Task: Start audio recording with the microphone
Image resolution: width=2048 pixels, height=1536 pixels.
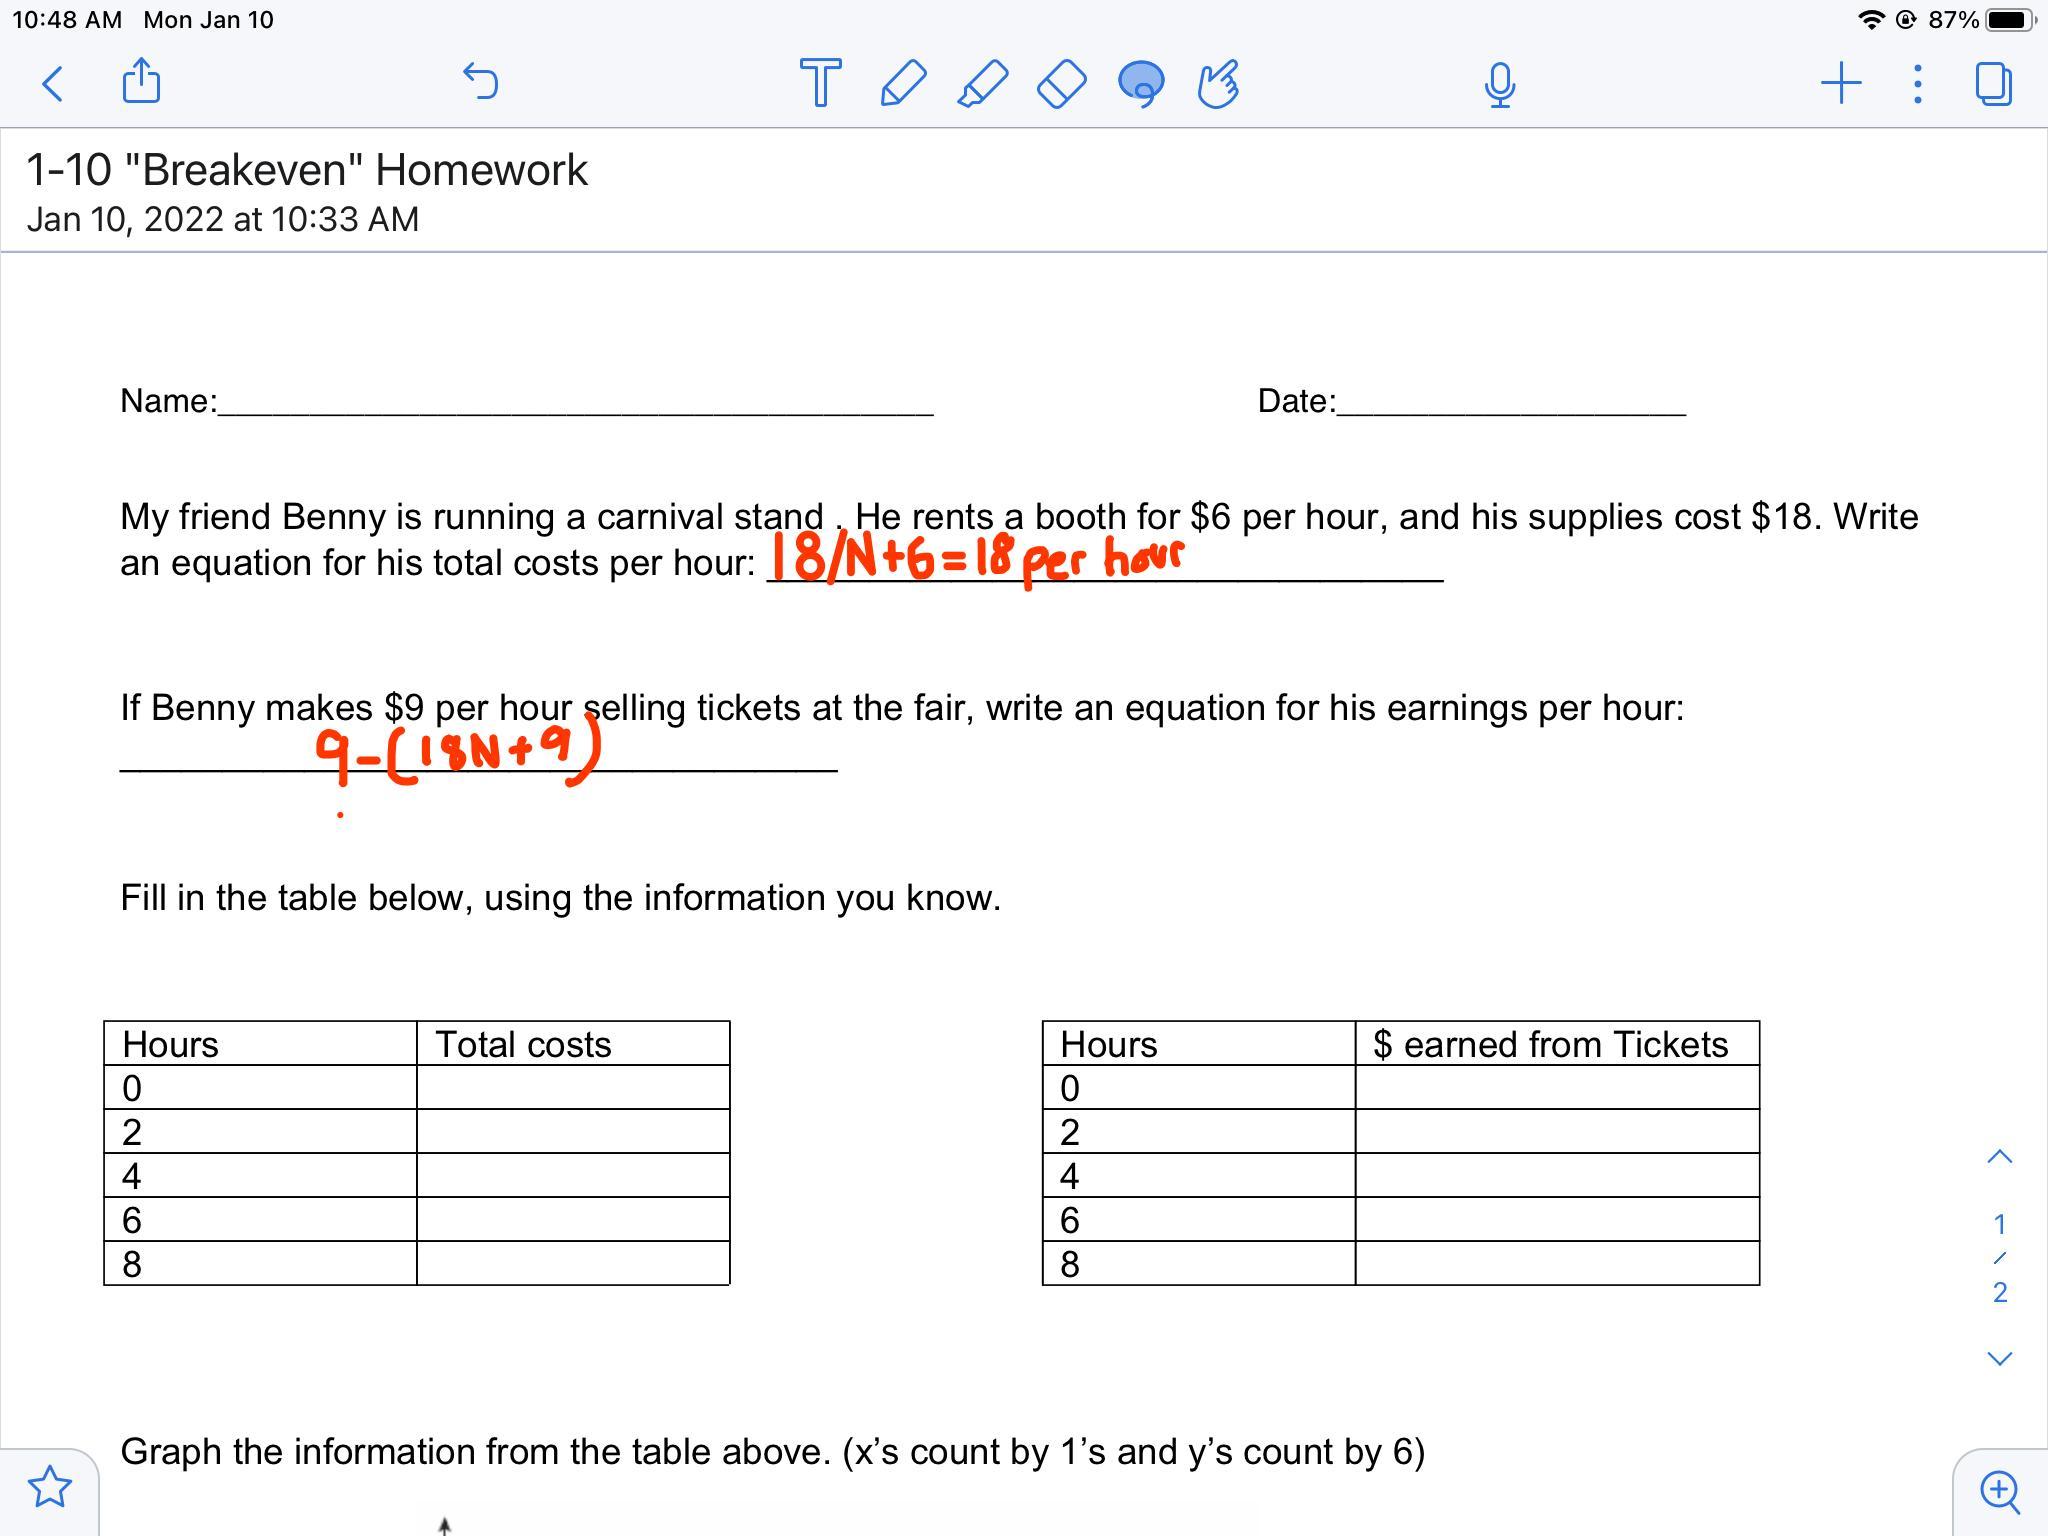Action: 1499,84
